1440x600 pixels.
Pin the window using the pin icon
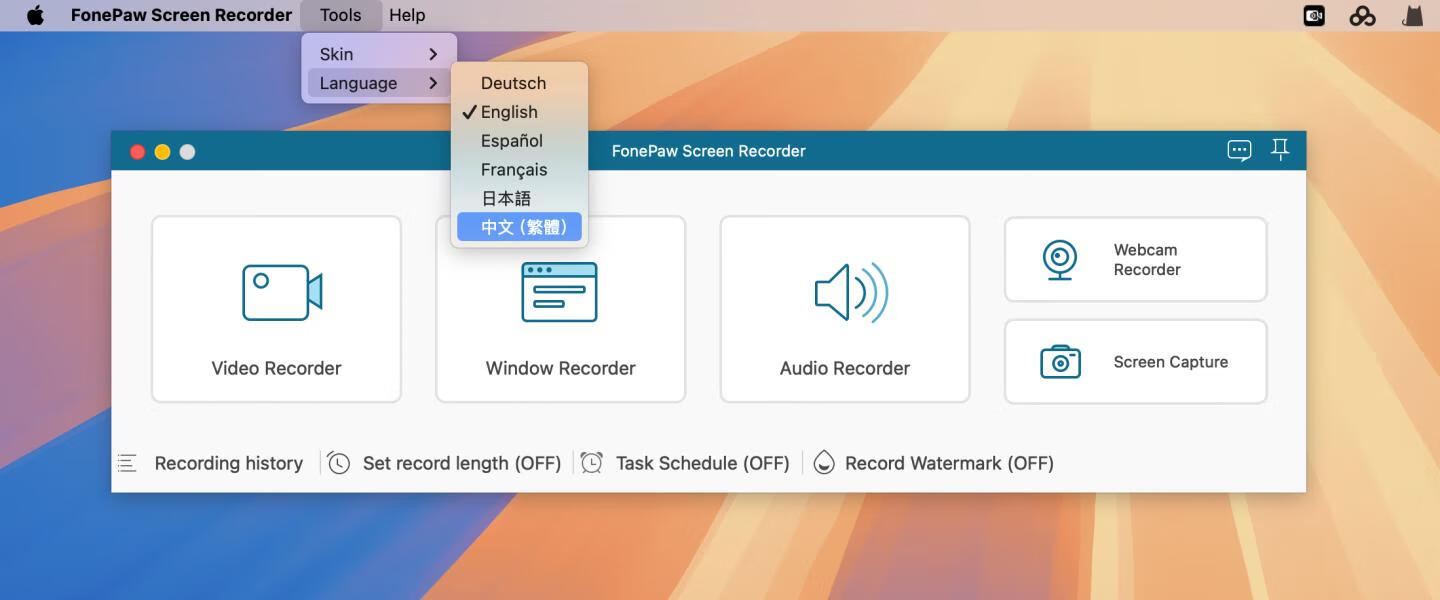(x=1281, y=150)
